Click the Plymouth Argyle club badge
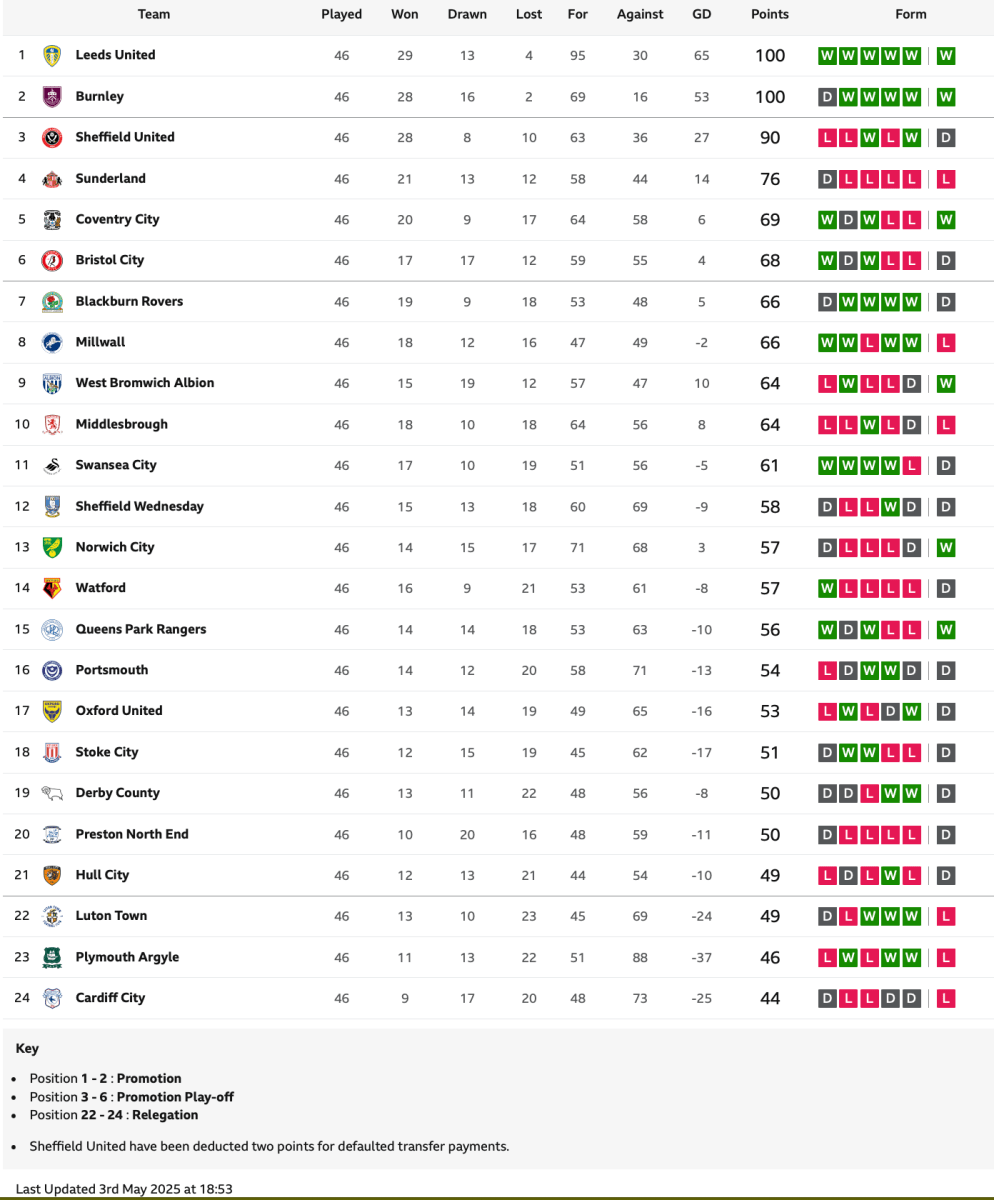Image resolution: width=994 pixels, height=1200 pixels. 52,957
